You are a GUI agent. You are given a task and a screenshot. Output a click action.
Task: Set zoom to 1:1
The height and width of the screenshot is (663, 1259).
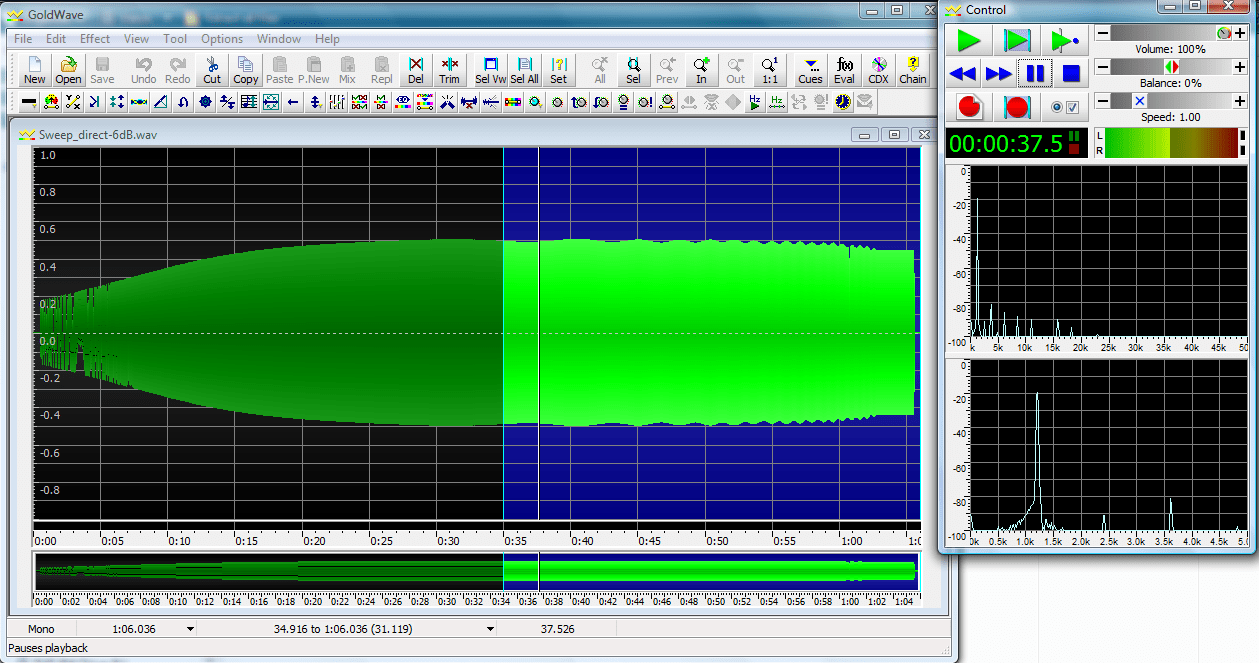[769, 69]
